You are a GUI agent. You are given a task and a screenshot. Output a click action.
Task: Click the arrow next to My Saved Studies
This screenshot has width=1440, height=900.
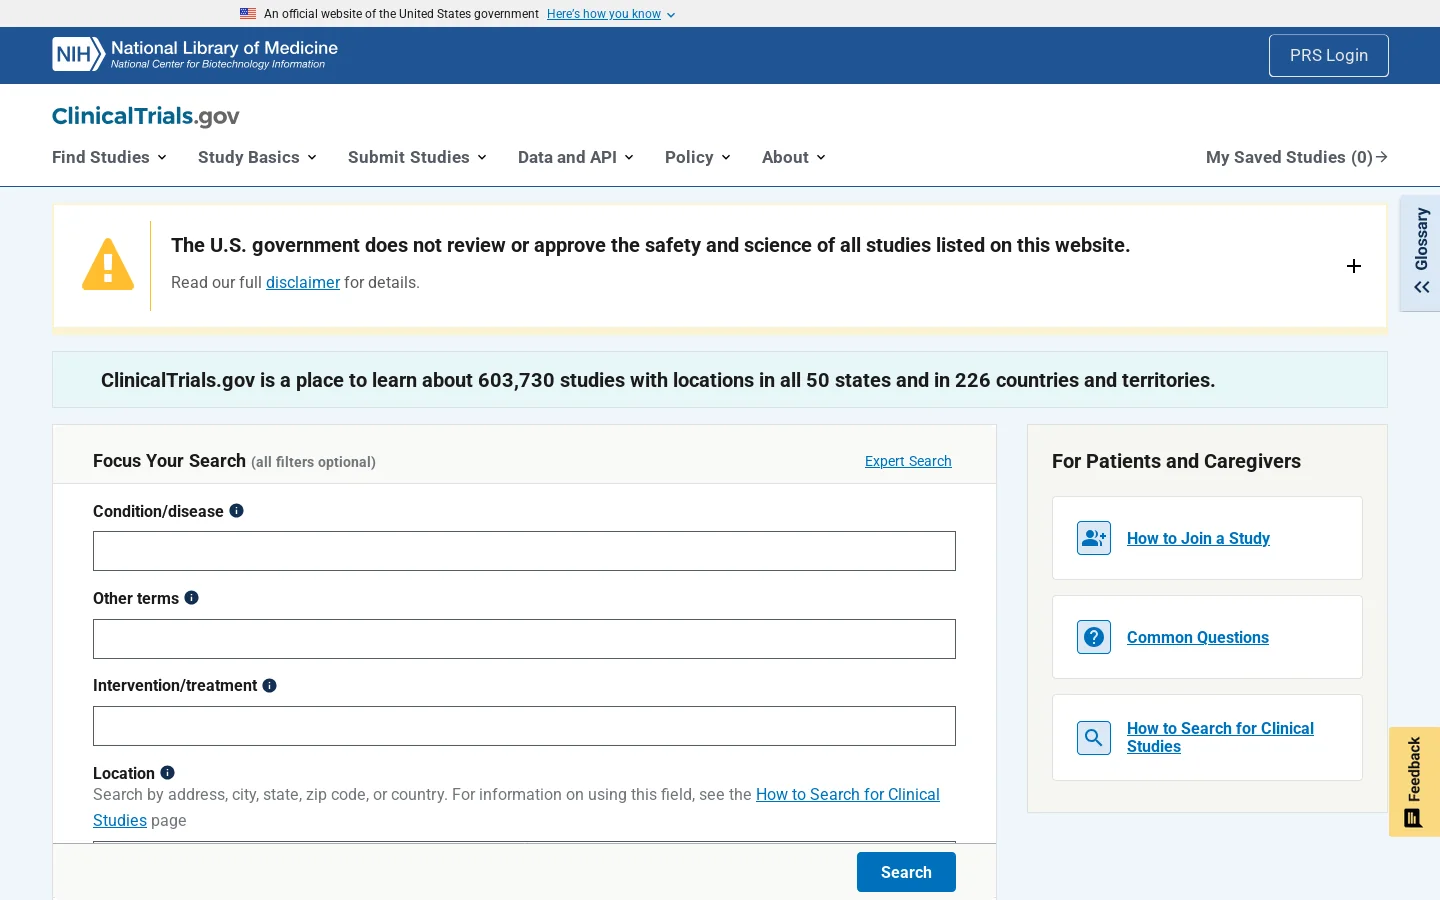point(1382,157)
